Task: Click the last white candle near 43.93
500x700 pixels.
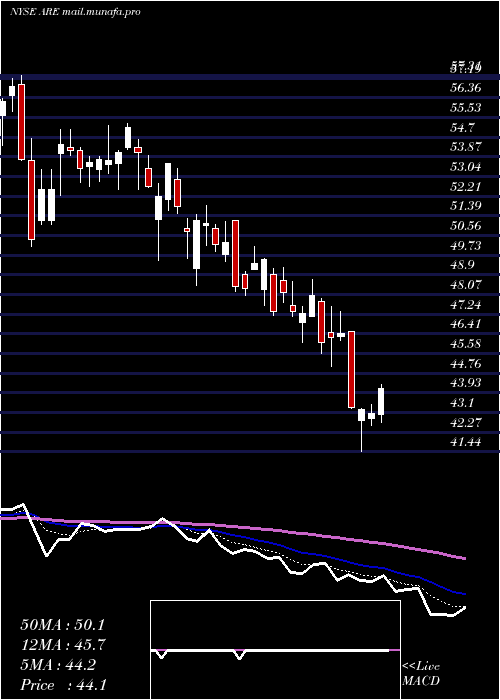Action: [381, 401]
